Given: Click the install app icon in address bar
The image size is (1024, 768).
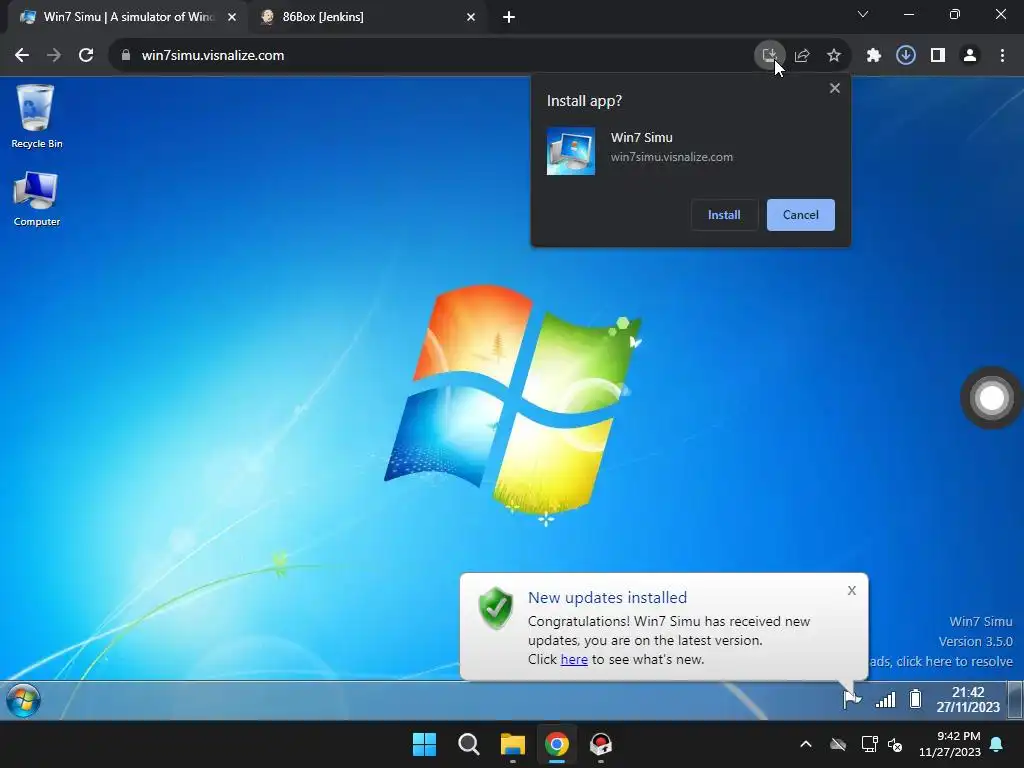Looking at the screenshot, I should click(769, 56).
